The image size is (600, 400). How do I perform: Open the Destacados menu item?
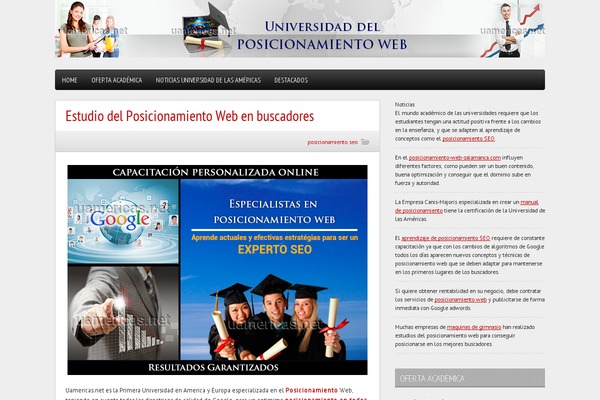pyautogui.click(x=291, y=80)
